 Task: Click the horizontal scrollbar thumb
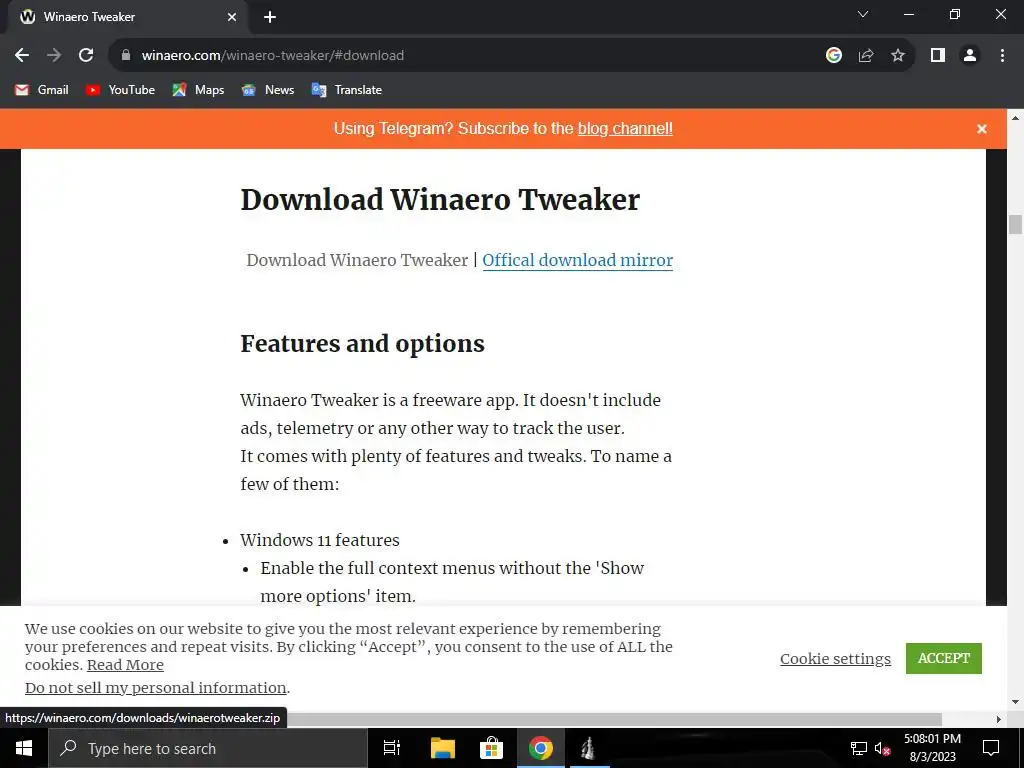[614, 719]
